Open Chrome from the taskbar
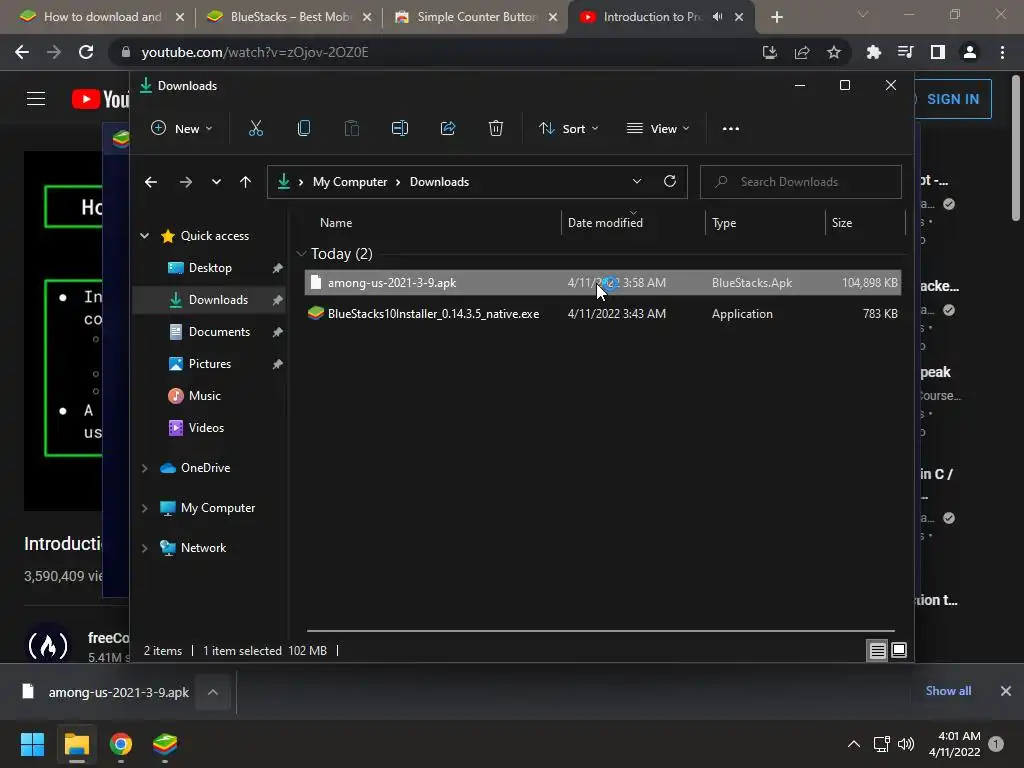 [121, 744]
